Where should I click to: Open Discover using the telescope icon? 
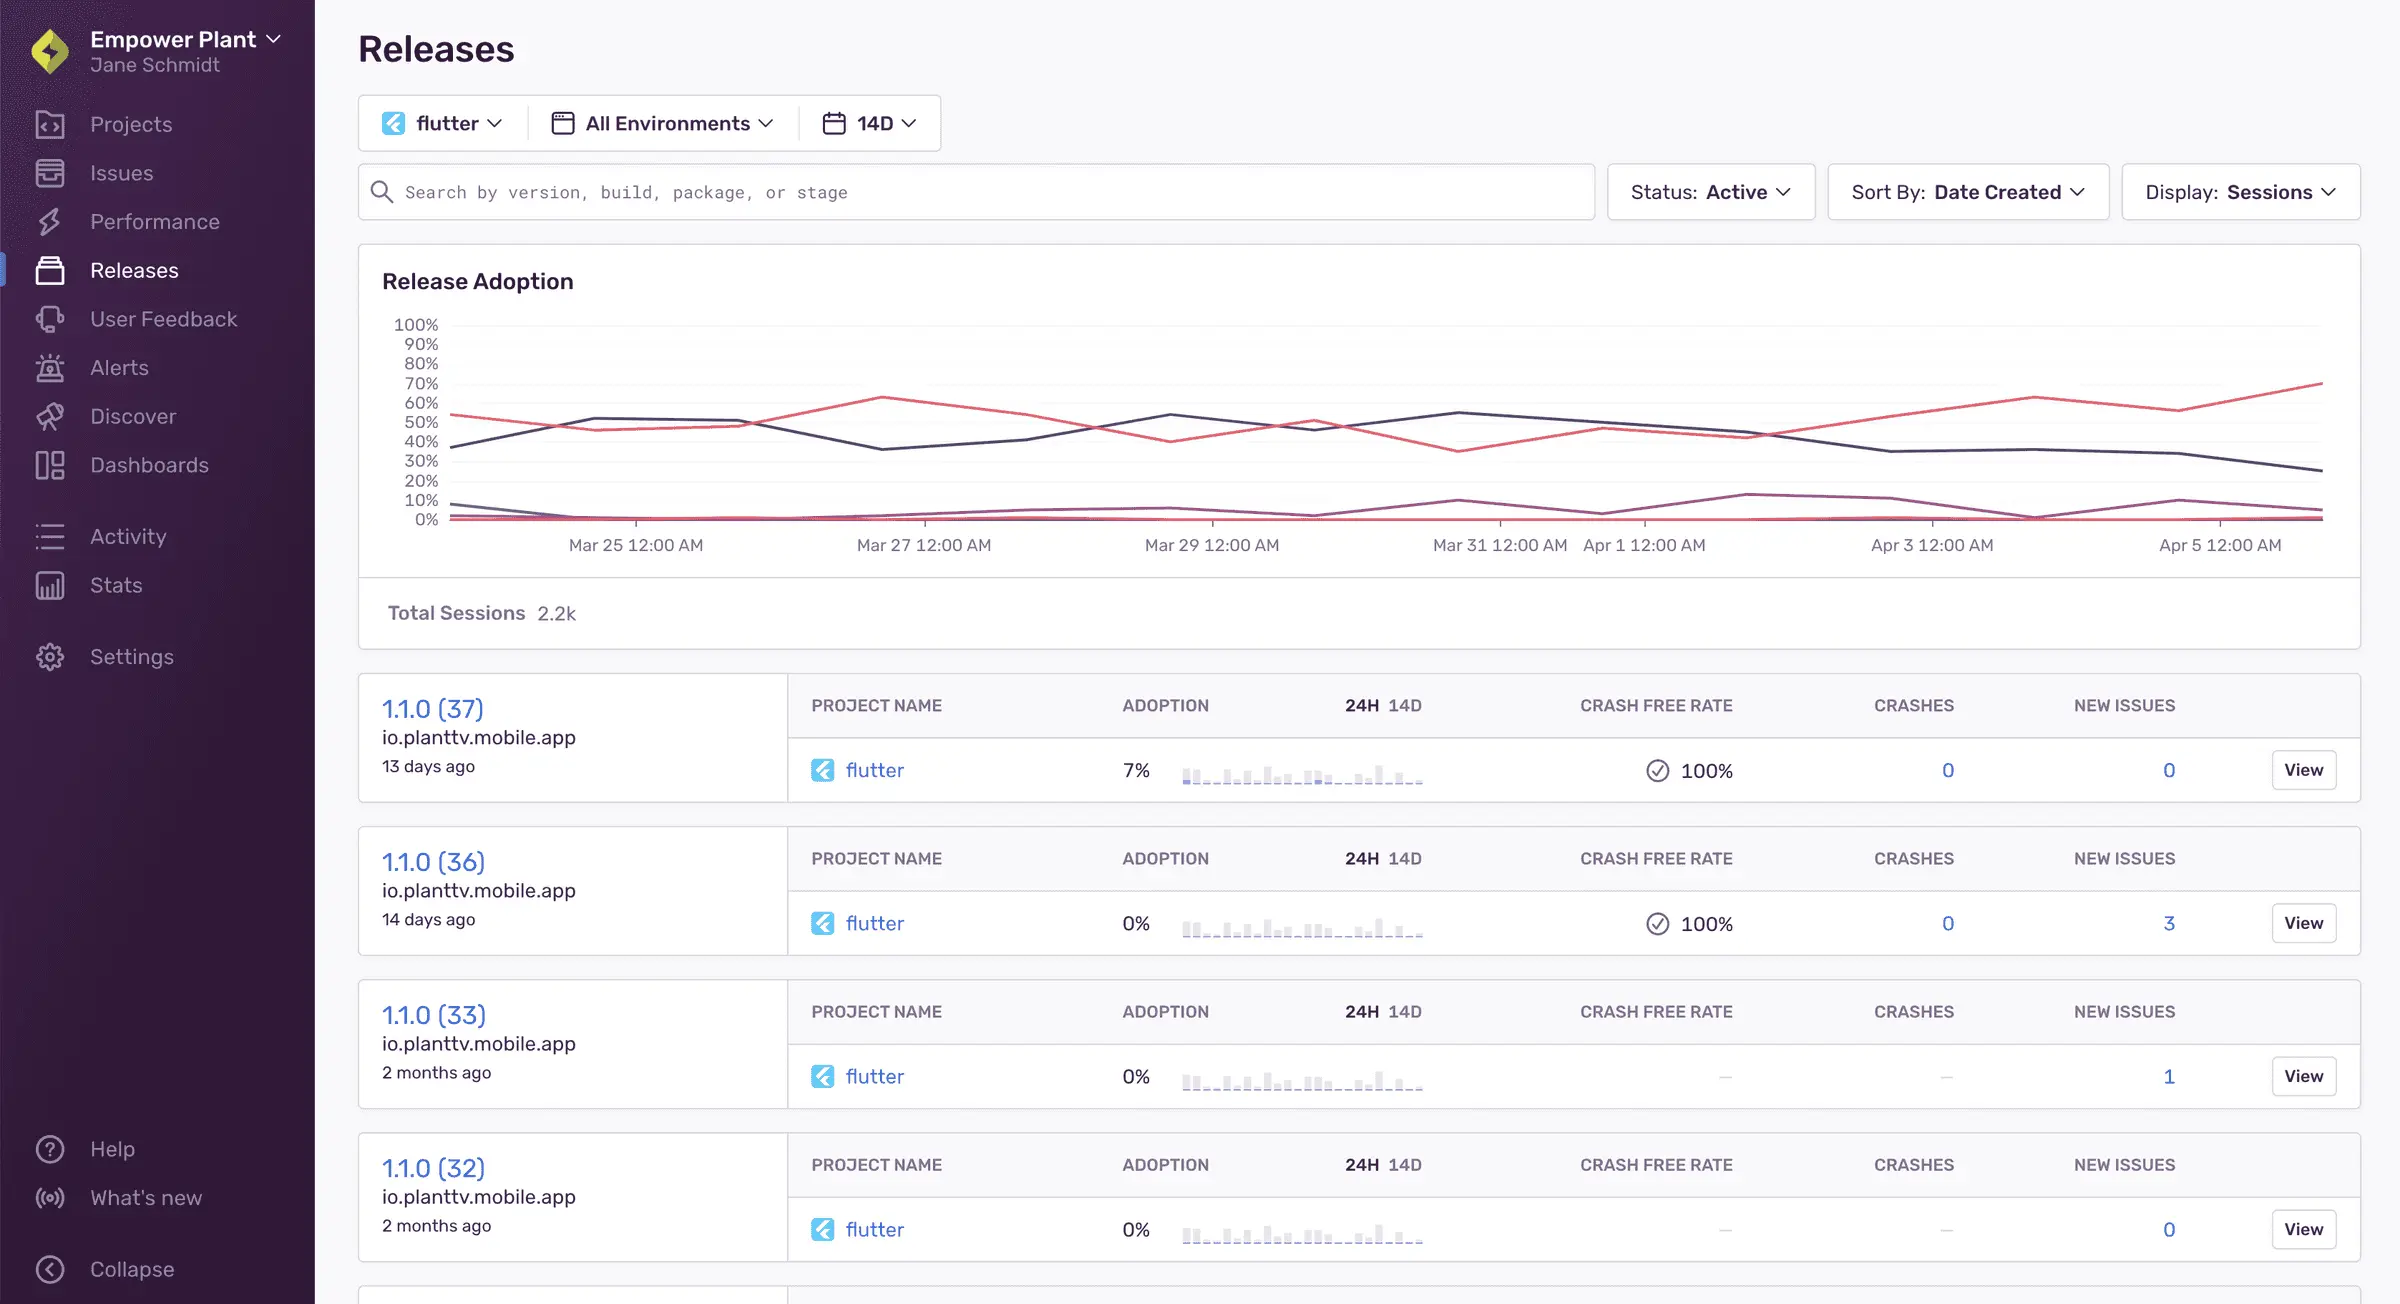50,416
